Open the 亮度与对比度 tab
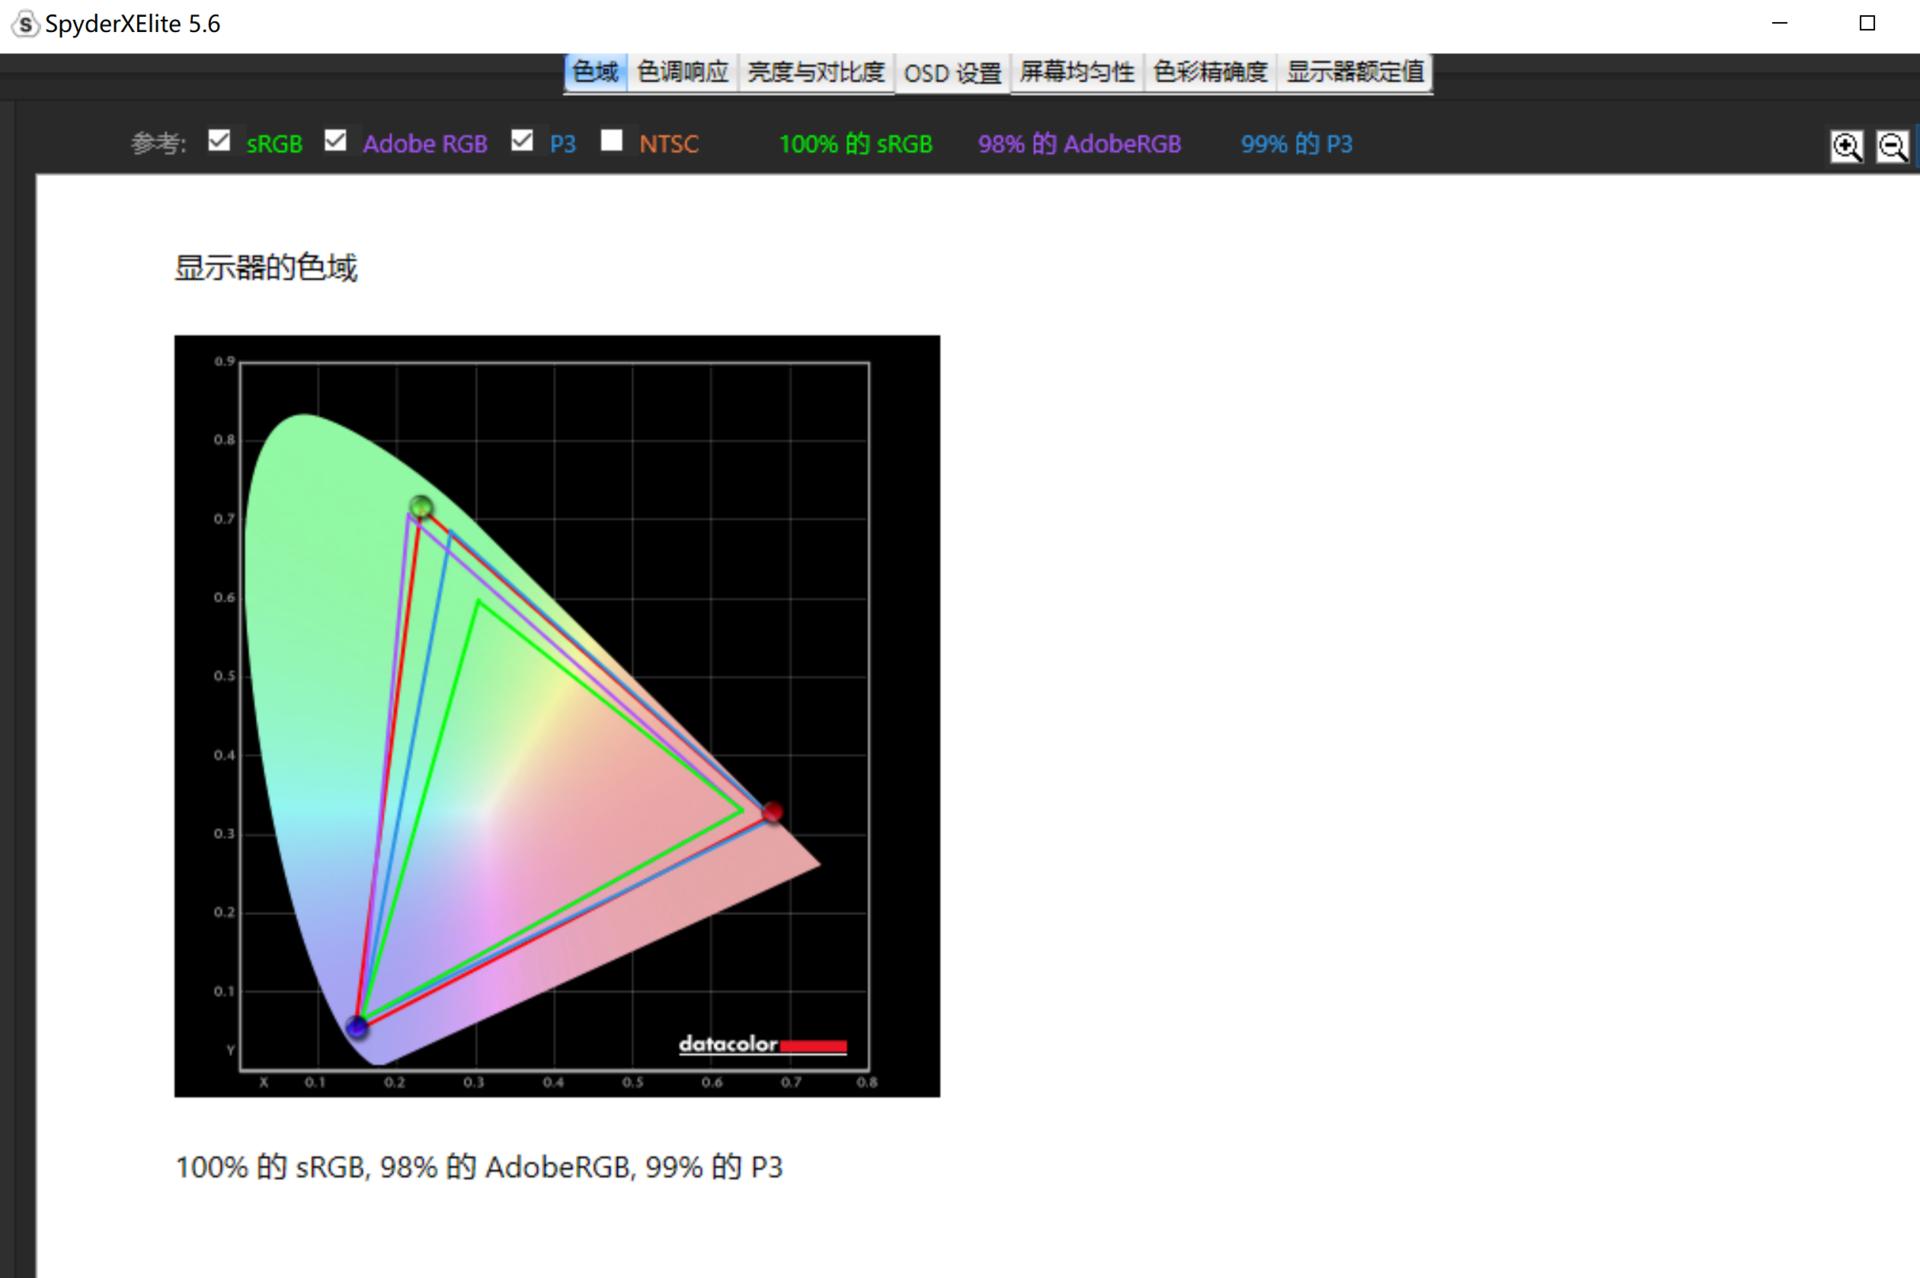This screenshot has width=1920, height=1278. coord(816,73)
